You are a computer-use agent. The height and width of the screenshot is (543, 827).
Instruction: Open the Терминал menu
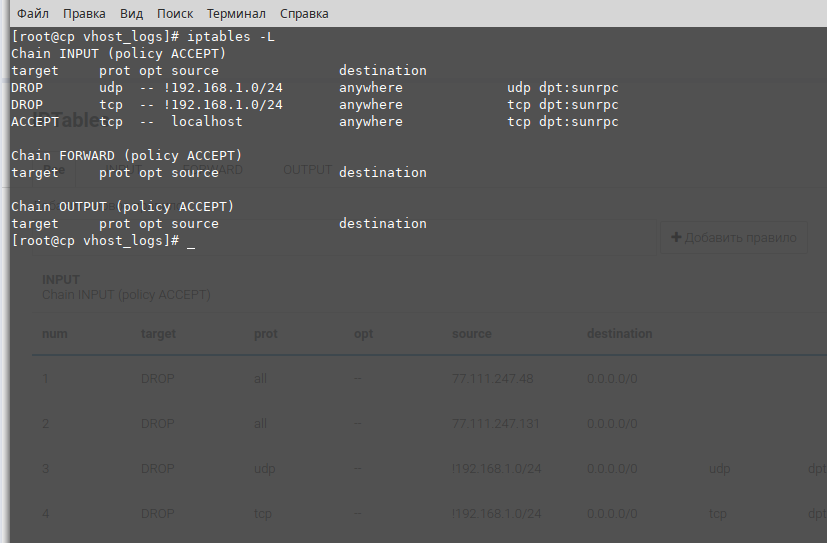236,14
